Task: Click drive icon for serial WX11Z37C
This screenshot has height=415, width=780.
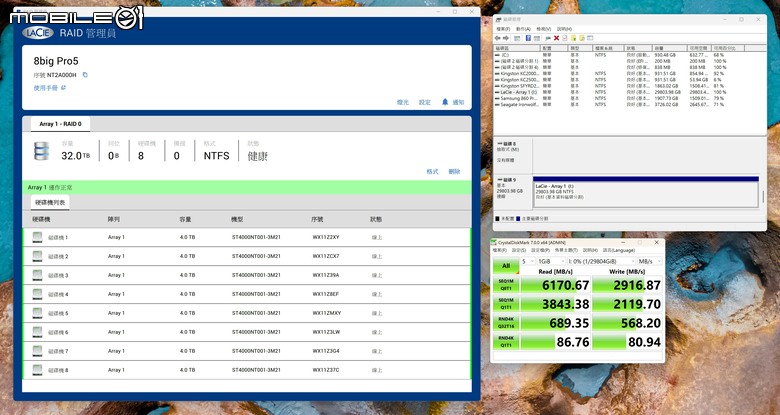Action: (37, 370)
